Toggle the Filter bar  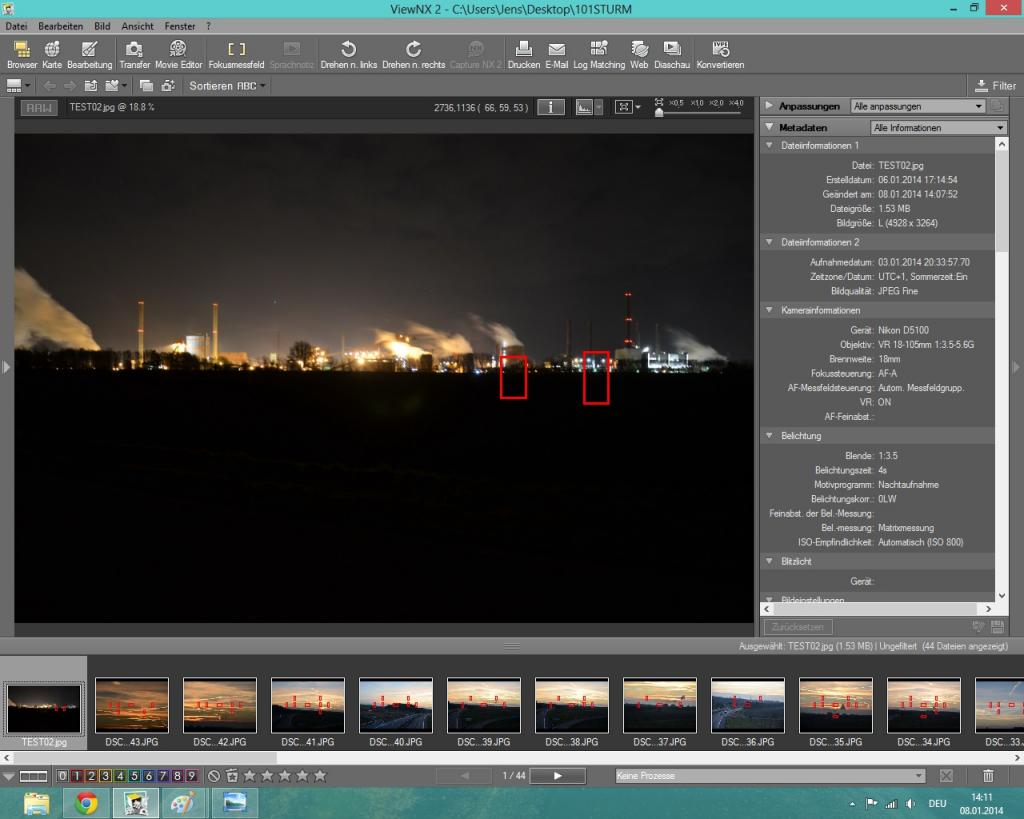pos(995,86)
